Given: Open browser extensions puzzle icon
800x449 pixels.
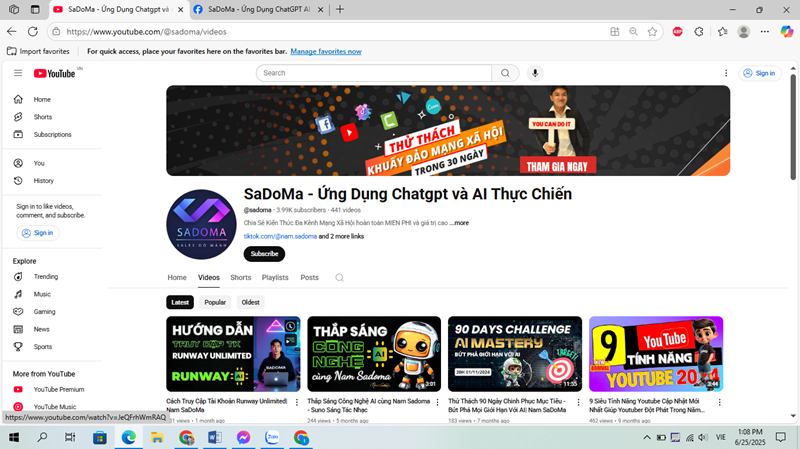Looking at the screenshot, I should click(699, 32).
